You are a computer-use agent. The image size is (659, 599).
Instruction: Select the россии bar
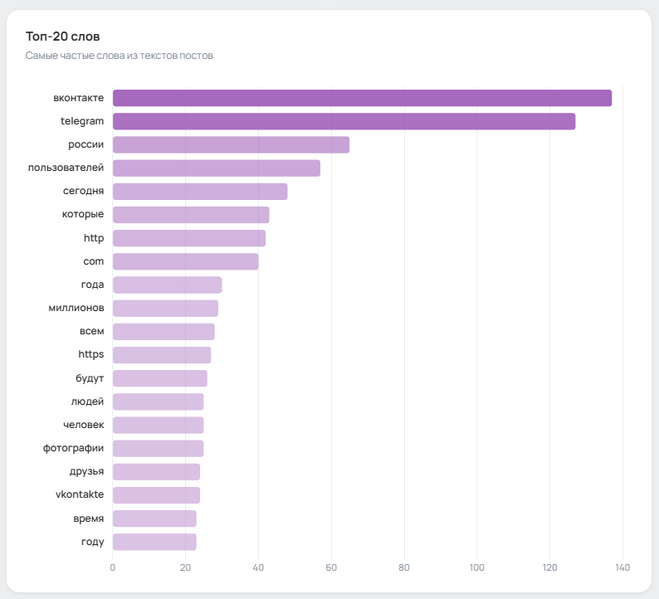(x=230, y=145)
